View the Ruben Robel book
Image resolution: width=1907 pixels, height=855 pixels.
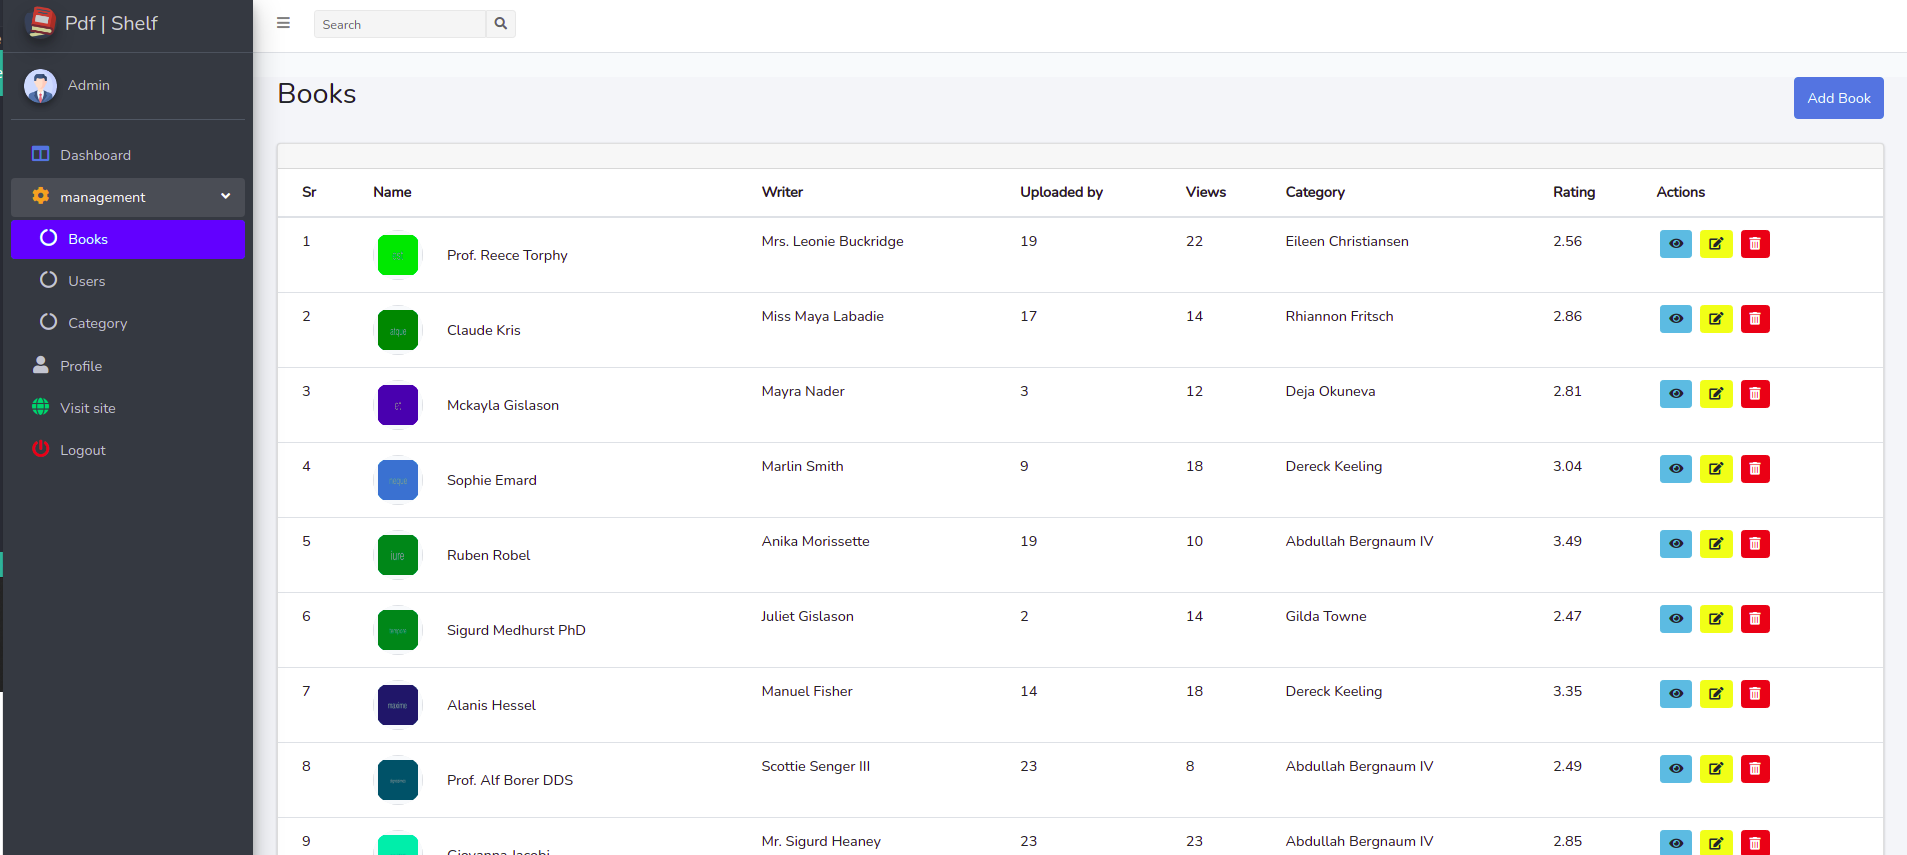point(1676,544)
